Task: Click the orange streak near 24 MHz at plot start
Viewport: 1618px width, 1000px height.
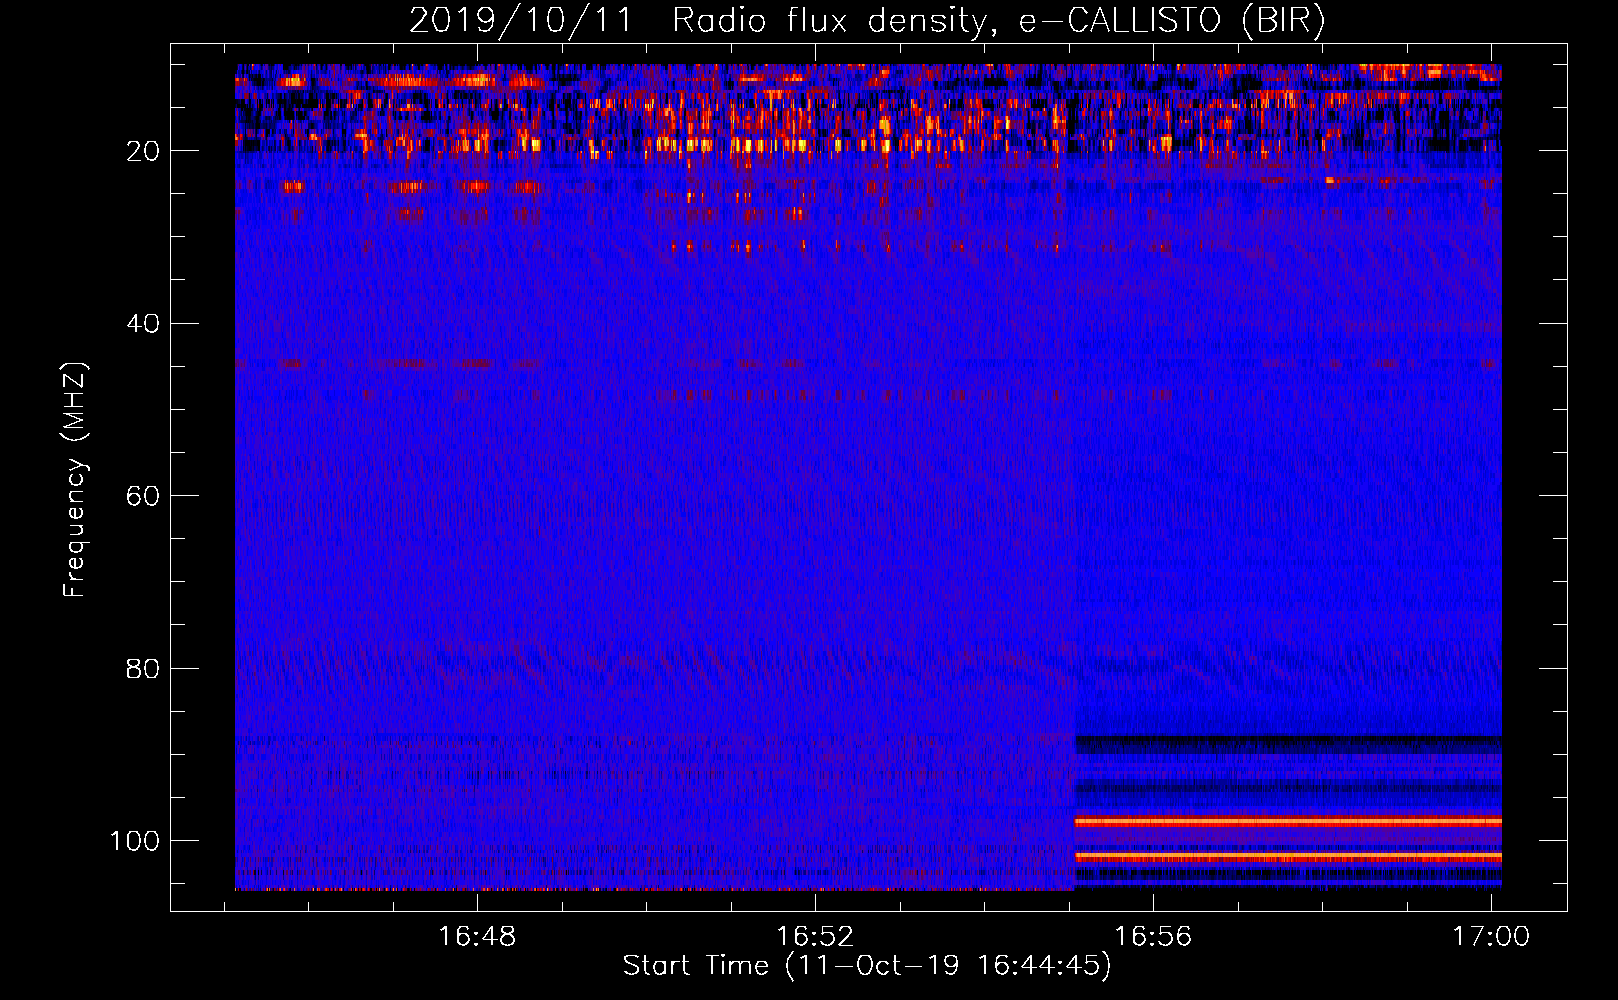Action: [292, 187]
